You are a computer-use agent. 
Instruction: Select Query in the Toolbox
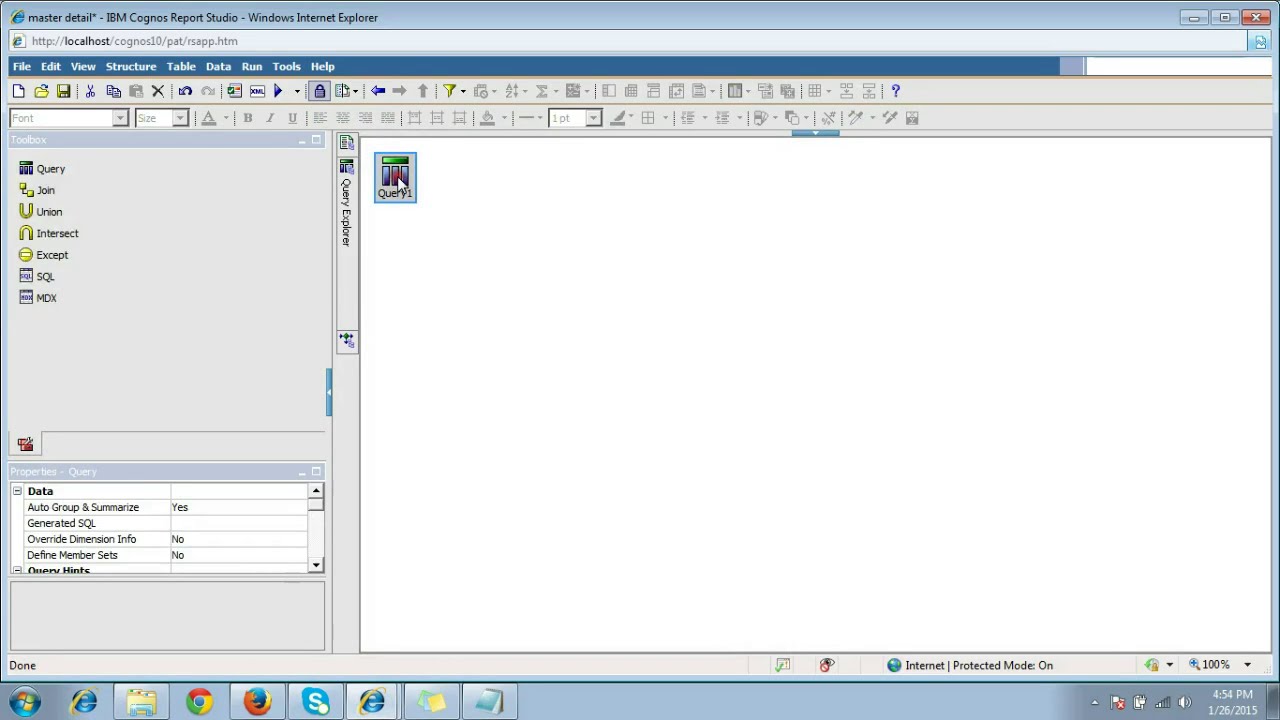tap(43, 169)
